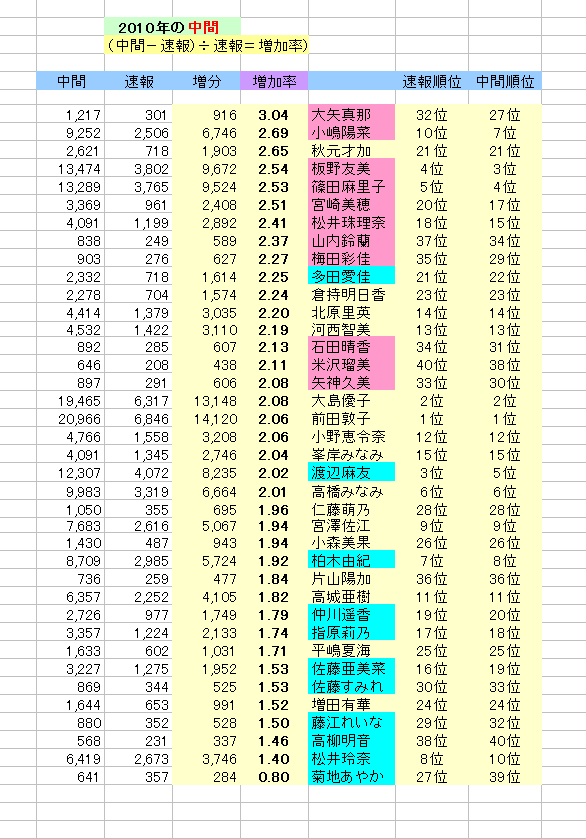Select the formula note cell with 増加率

pyautogui.click(x=207, y=45)
